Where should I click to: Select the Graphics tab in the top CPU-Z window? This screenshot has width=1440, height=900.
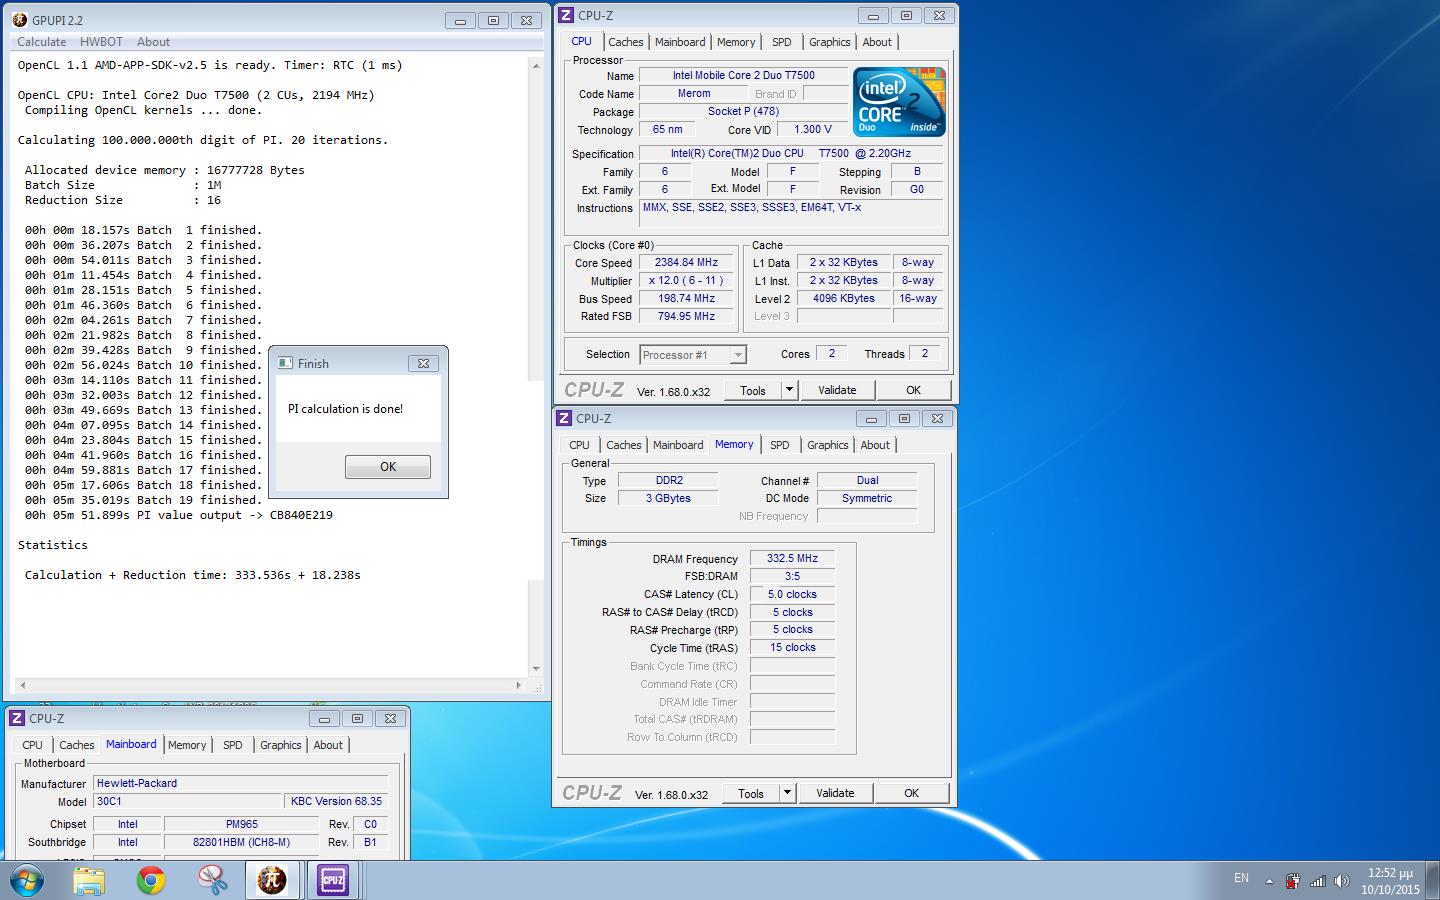(x=830, y=42)
